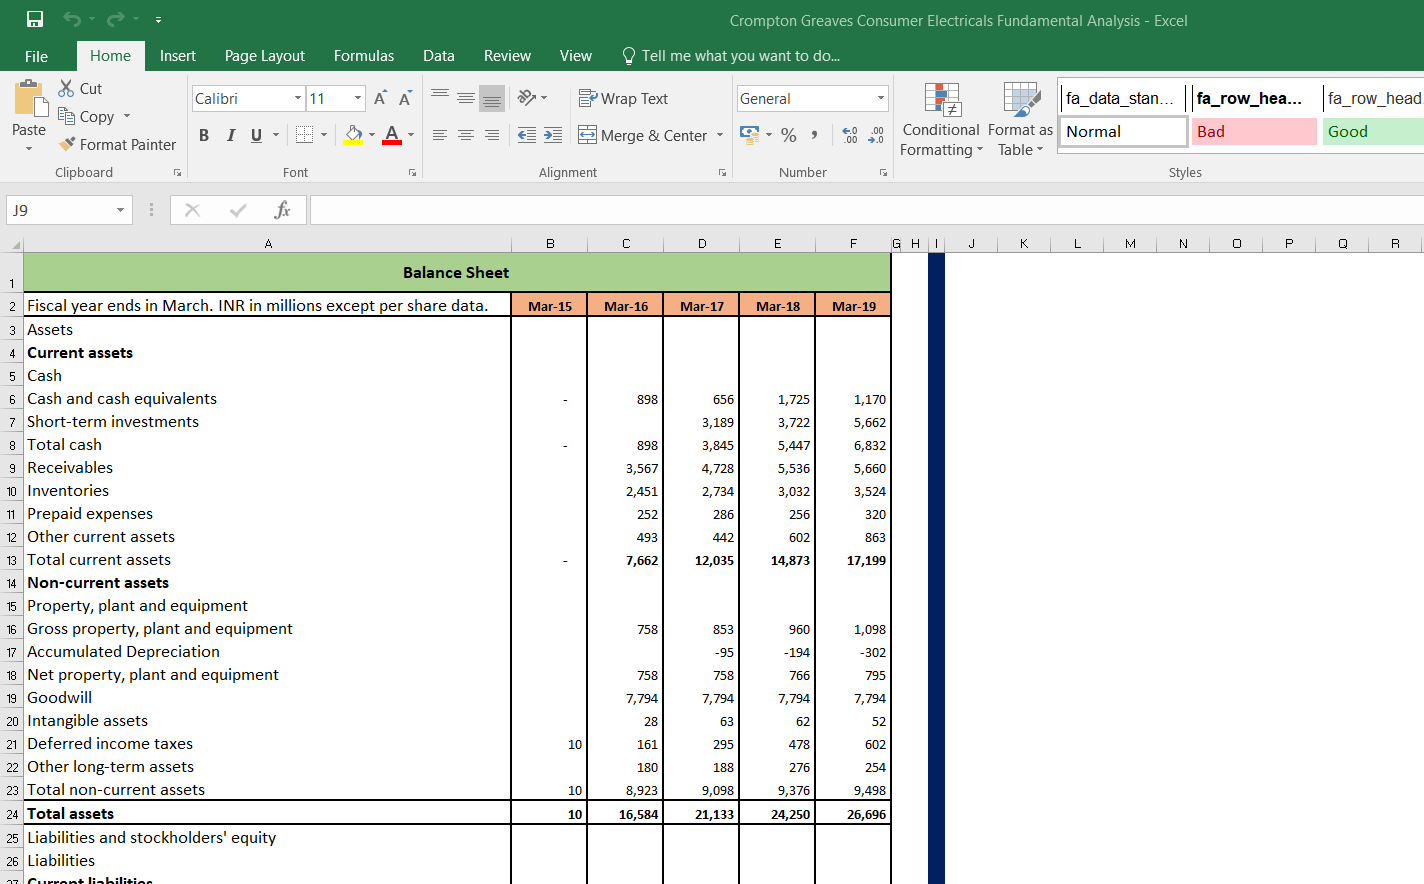Toggle Underline formatting
1424x884 pixels.
257,135
